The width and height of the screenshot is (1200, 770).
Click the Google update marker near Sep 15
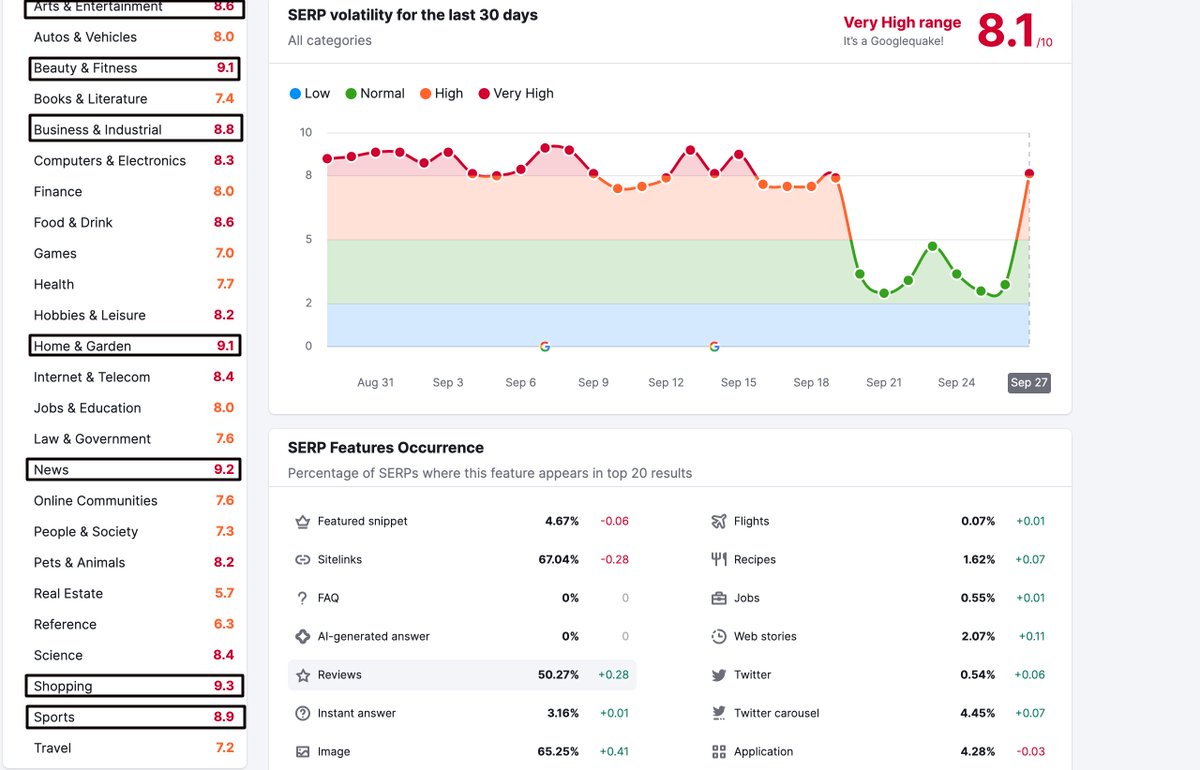click(x=714, y=347)
